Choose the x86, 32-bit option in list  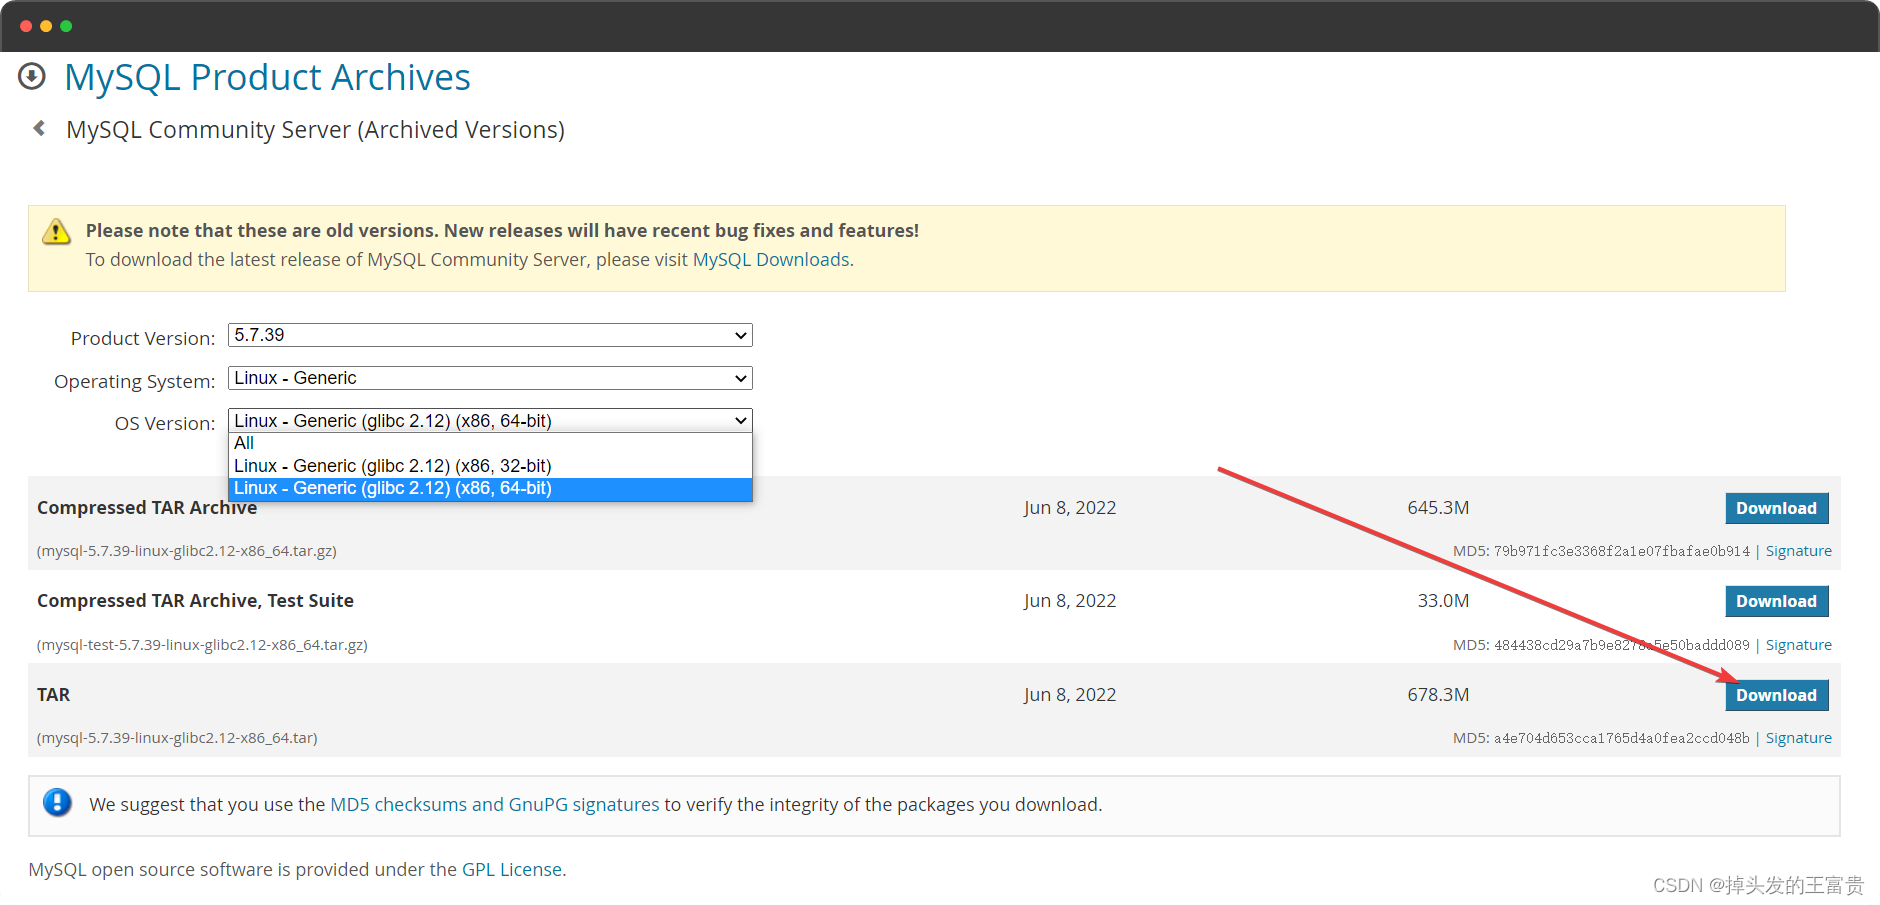(x=490, y=466)
